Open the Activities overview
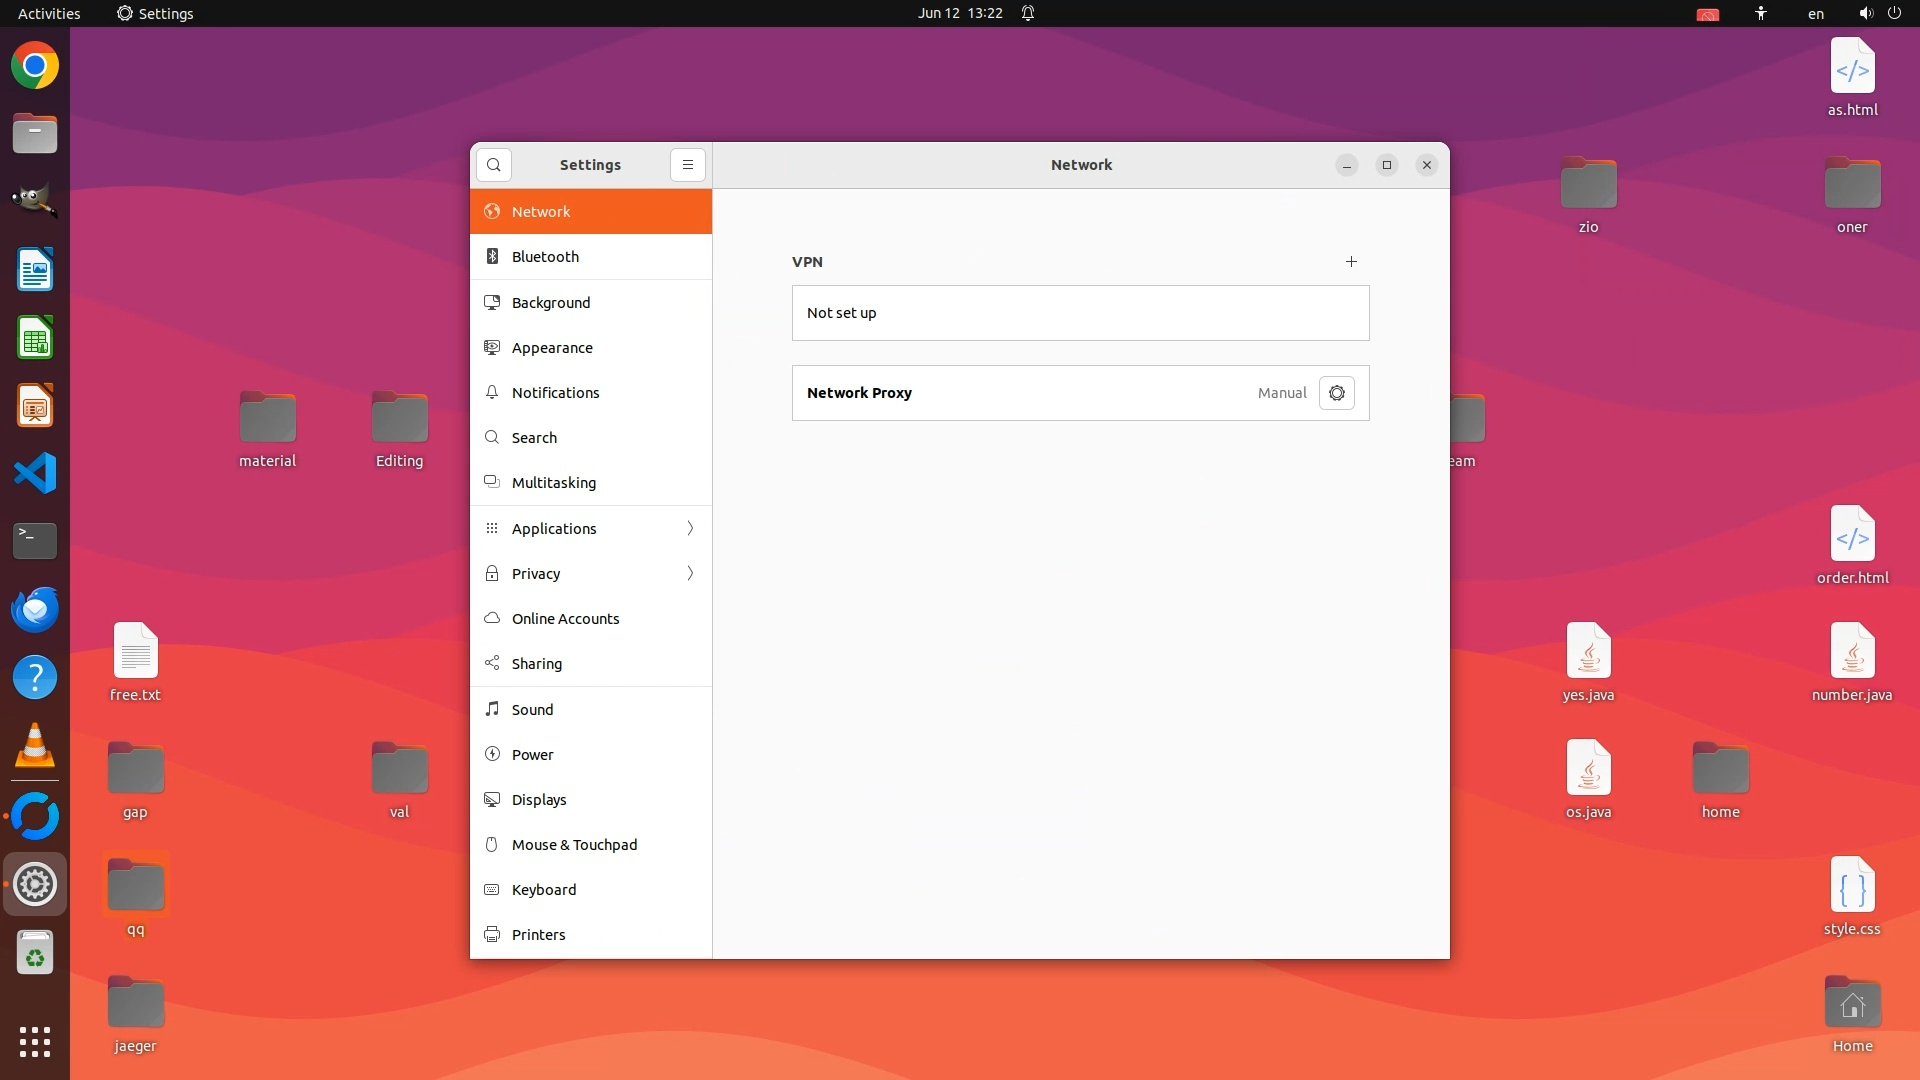The image size is (1920, 1080). click(x=49, y=13)
